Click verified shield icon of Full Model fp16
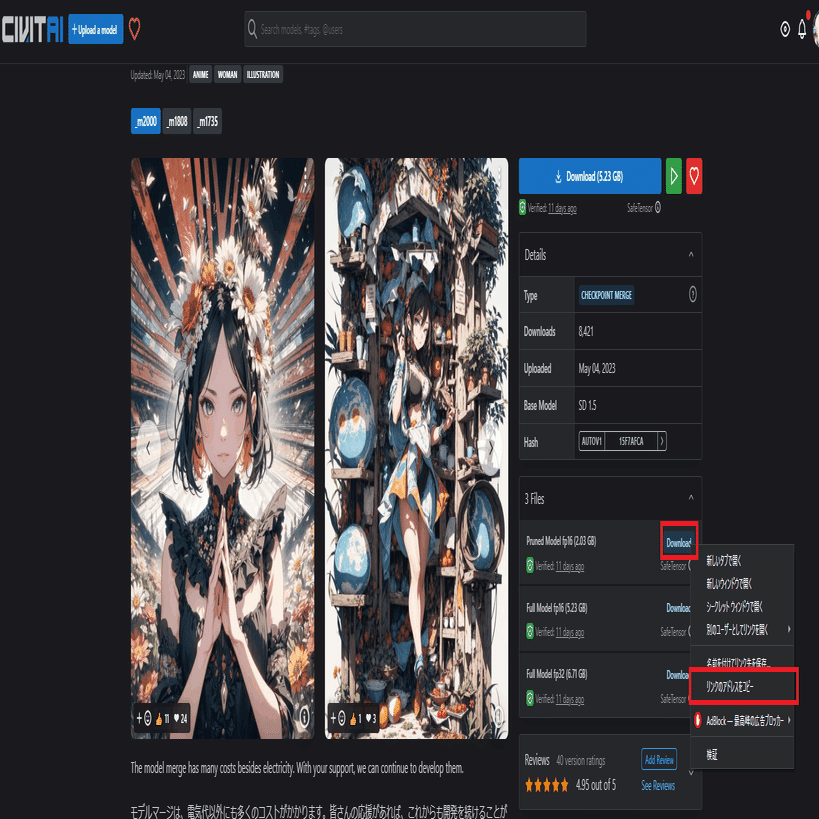 click(530, 631)
